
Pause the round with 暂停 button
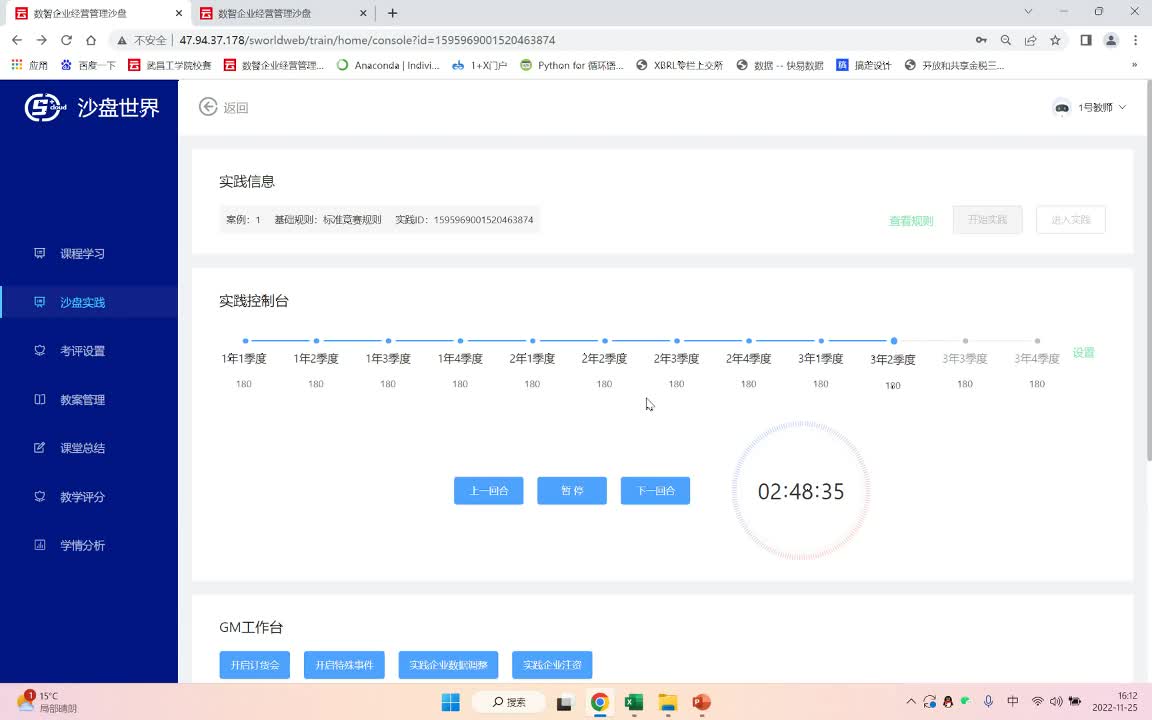point(572,491)
